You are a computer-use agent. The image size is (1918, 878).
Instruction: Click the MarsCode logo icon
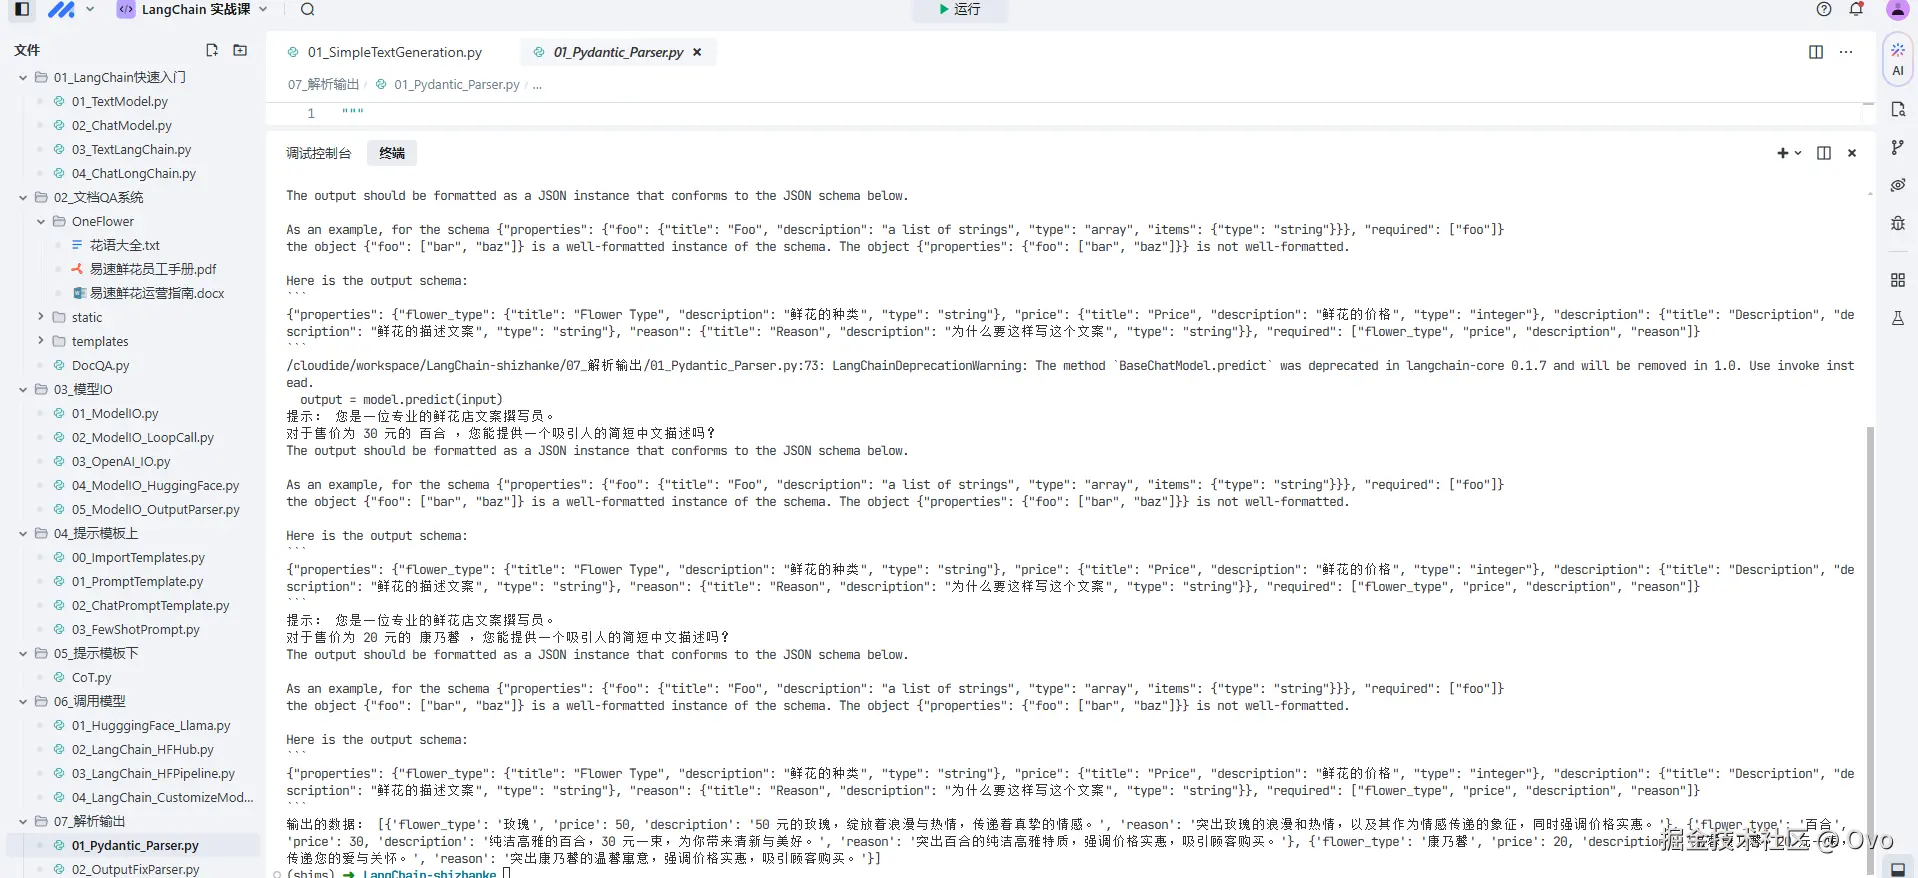[x=62, y=9]
